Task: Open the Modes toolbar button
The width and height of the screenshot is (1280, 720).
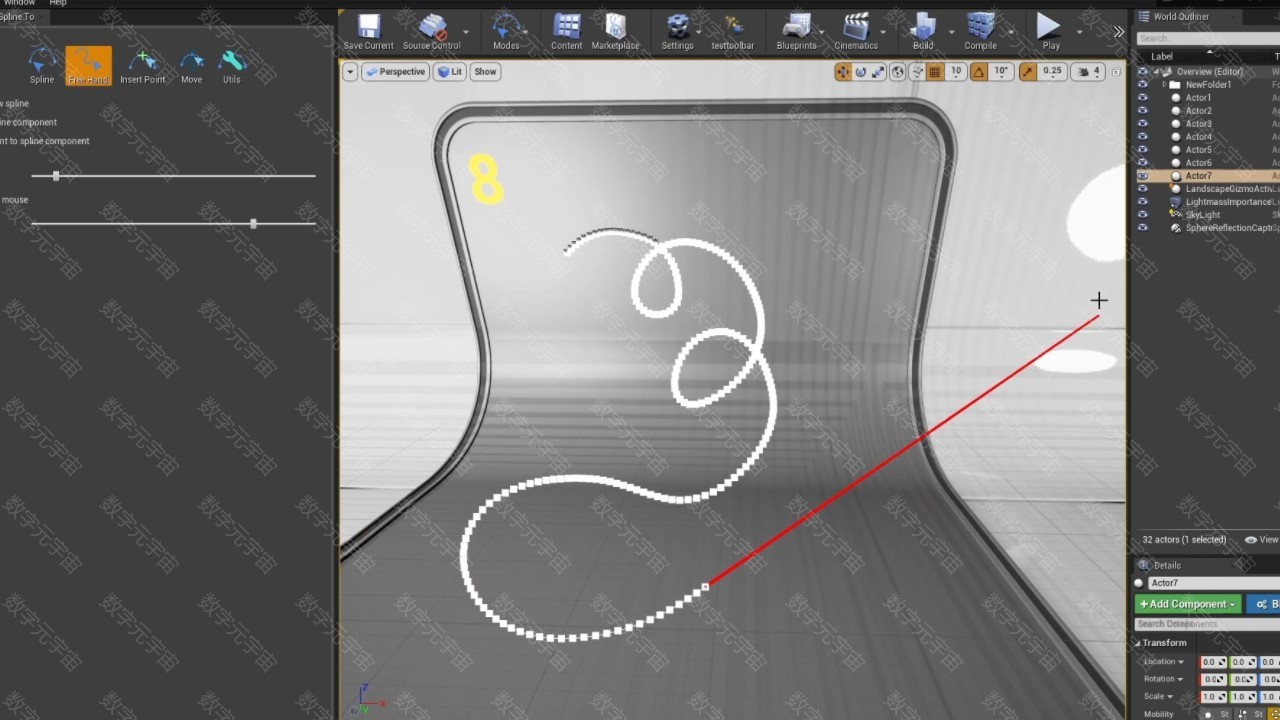Action: click(506, 32)
